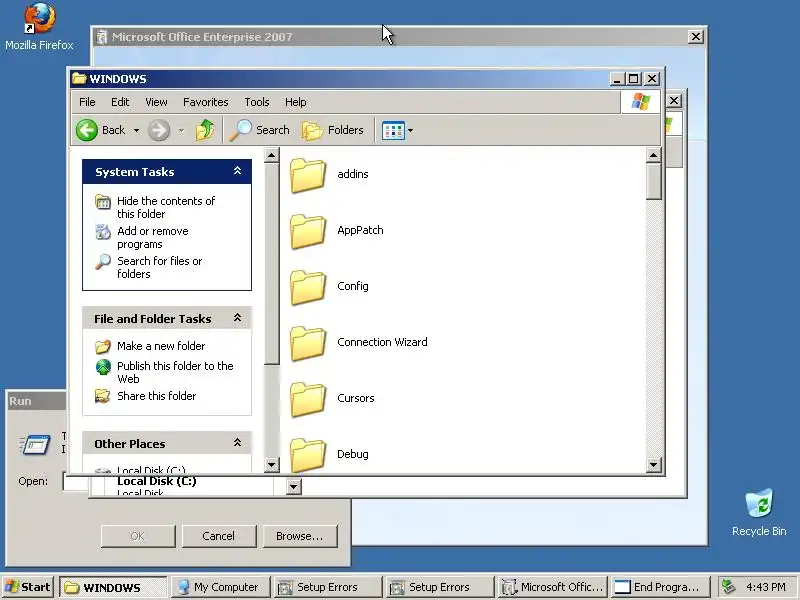Select the Connection Wizard folder icon
Viewport: 800px width, 600px height.
[308, 343]
